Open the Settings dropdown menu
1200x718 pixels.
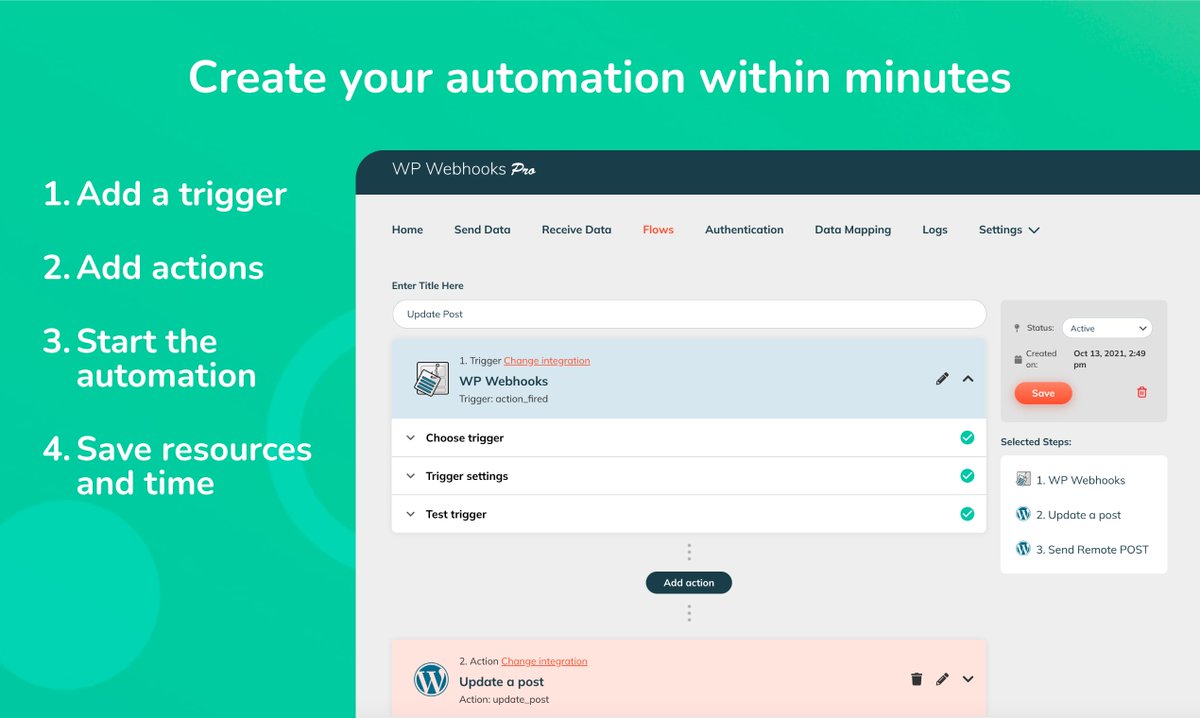1009,230
